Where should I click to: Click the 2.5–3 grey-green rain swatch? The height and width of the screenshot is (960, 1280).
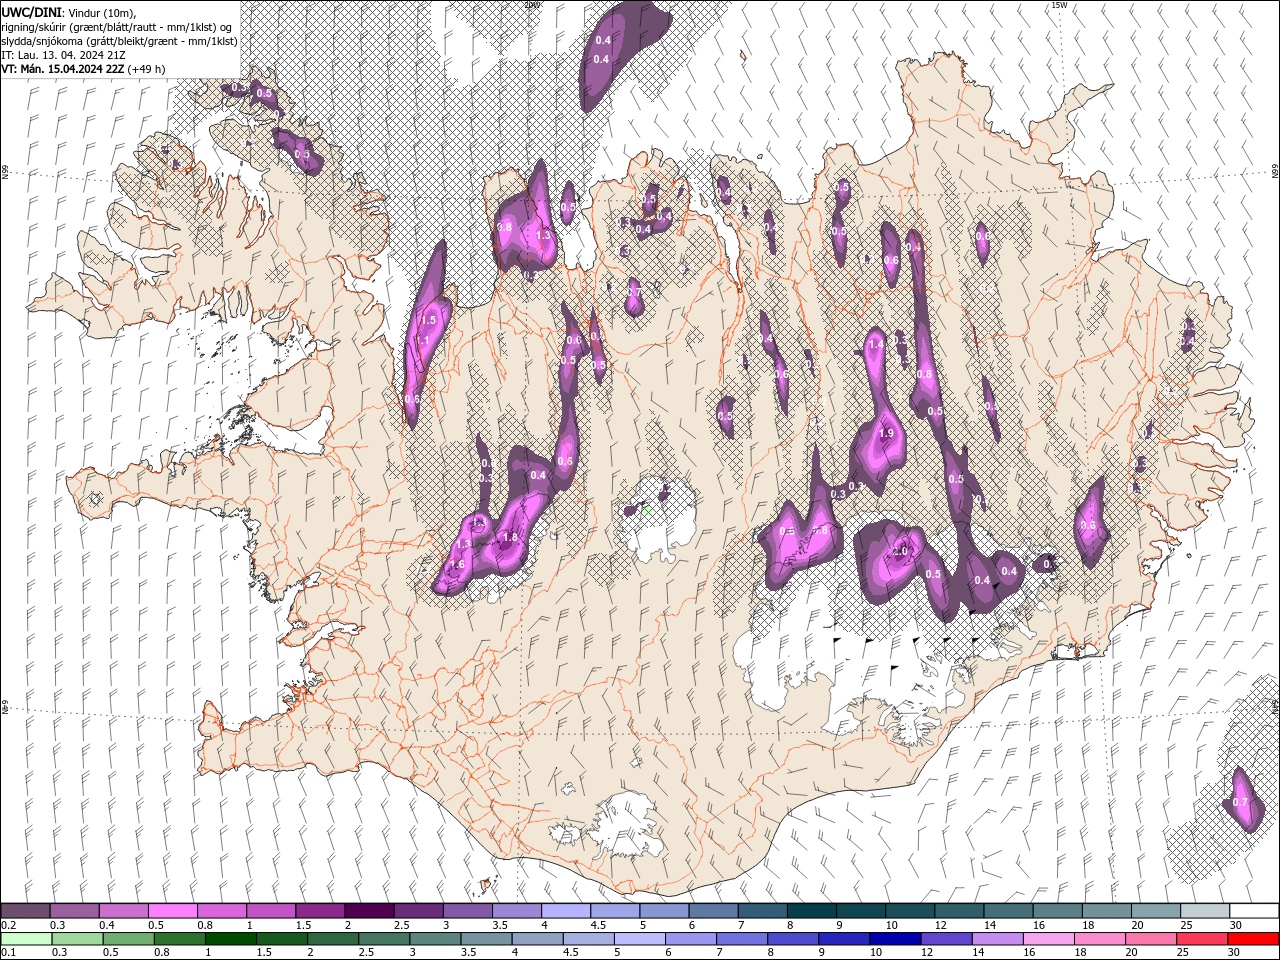384,939
